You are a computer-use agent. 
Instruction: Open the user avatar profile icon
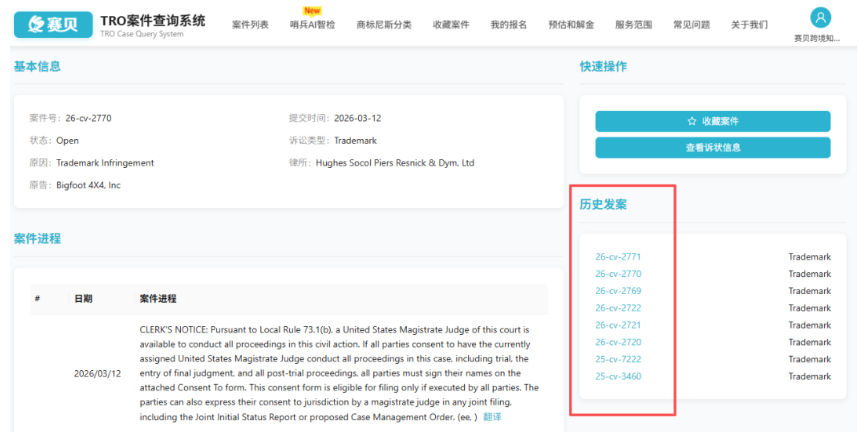[x=820, y=17]
